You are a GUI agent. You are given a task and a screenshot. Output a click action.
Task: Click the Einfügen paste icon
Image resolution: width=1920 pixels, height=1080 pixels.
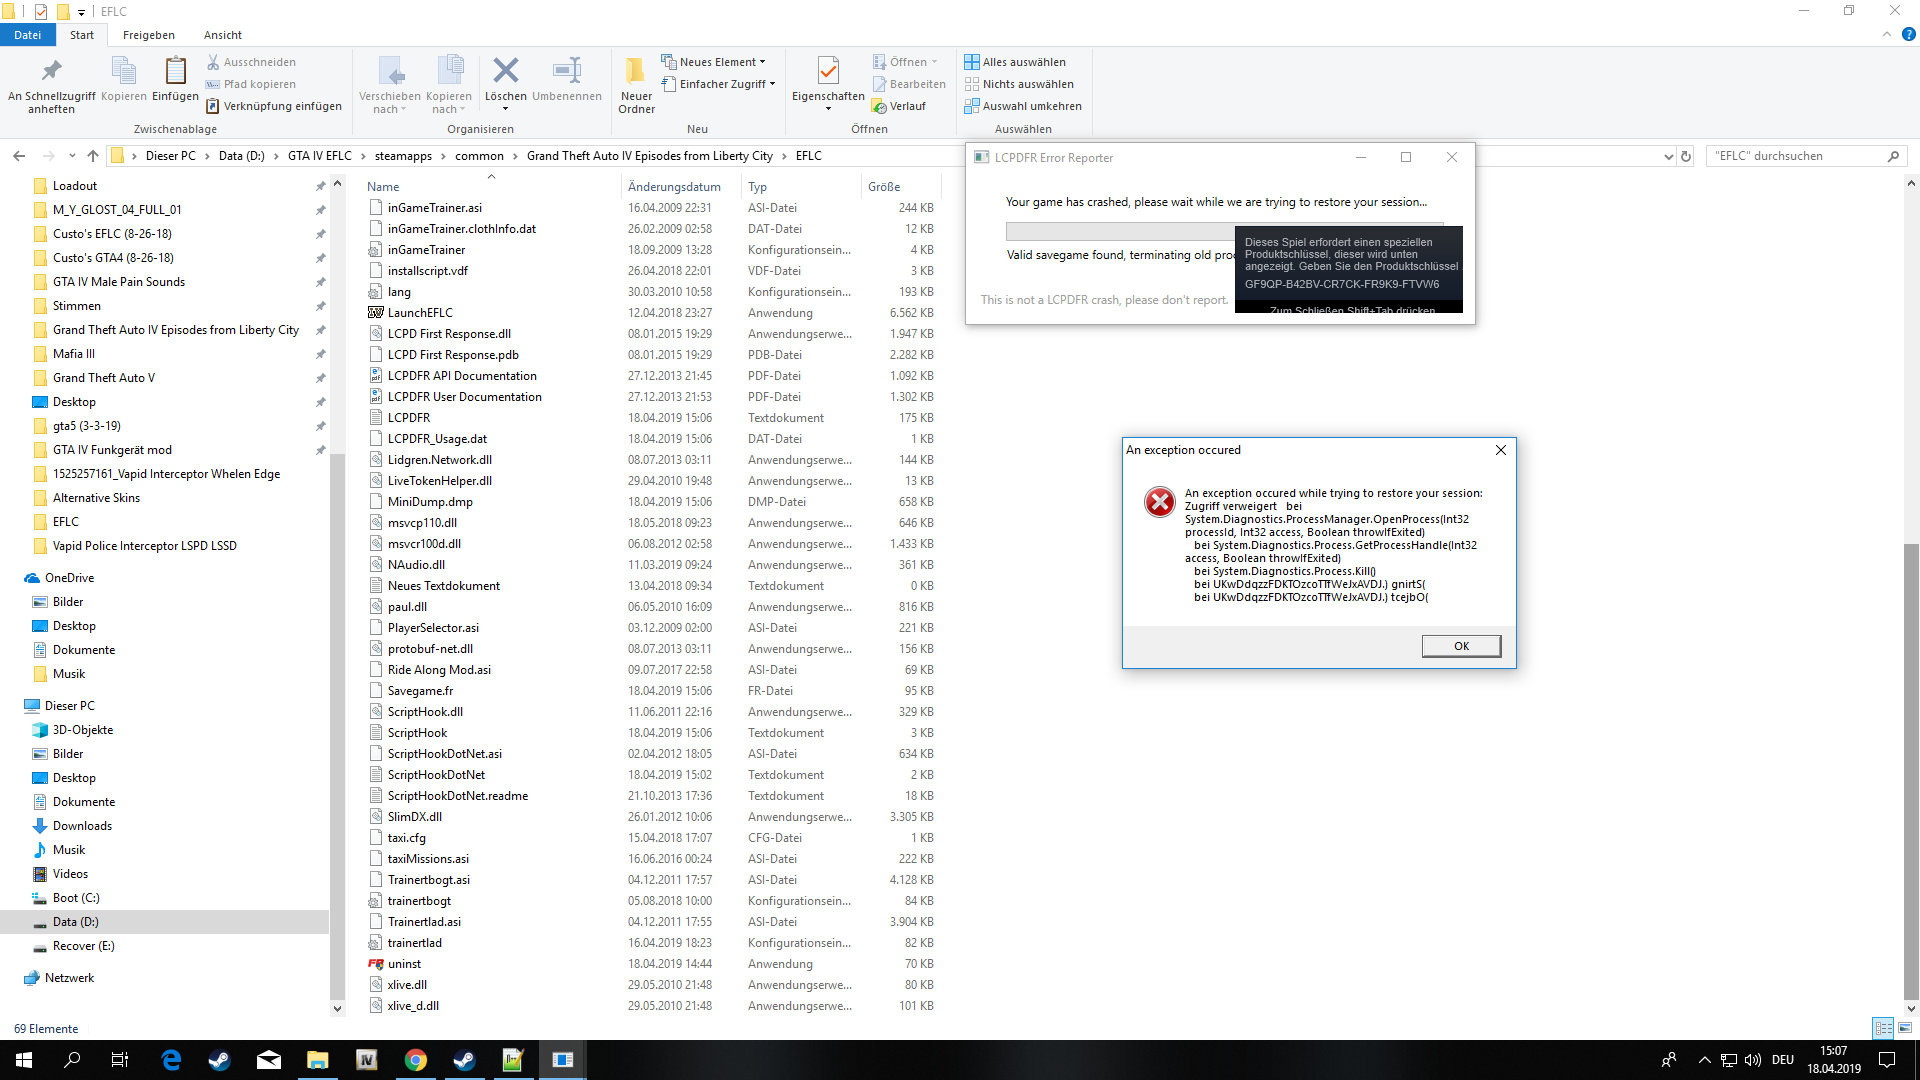[175, 72]
